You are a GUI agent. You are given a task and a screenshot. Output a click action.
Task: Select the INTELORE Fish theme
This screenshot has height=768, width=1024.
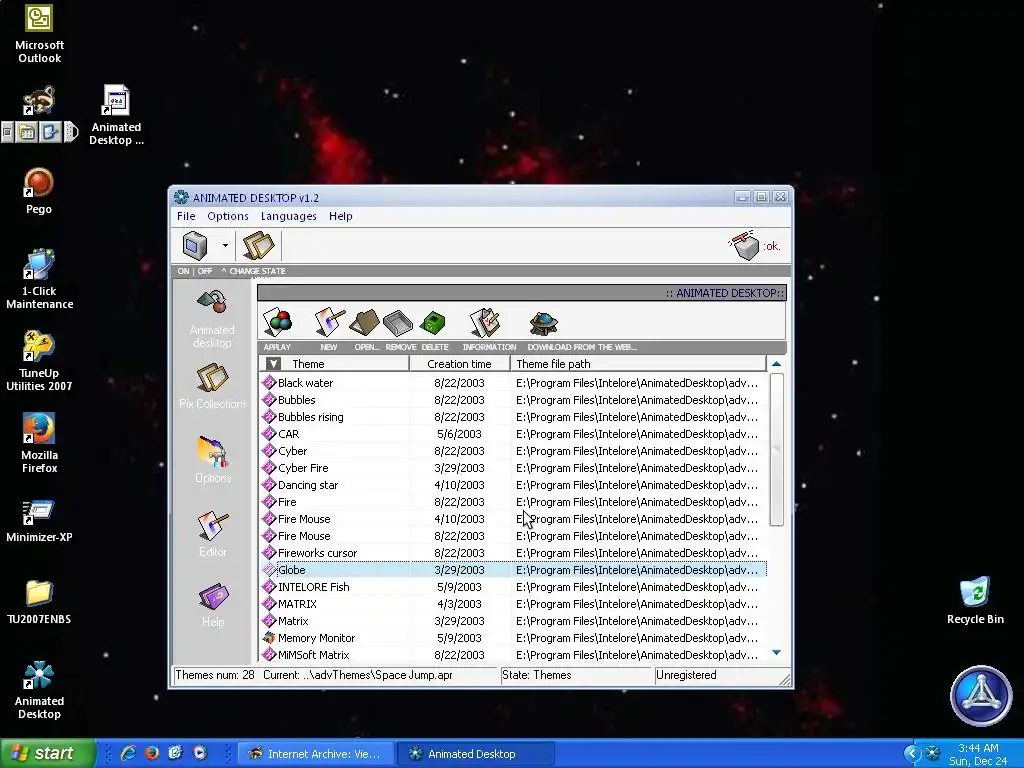513,586
